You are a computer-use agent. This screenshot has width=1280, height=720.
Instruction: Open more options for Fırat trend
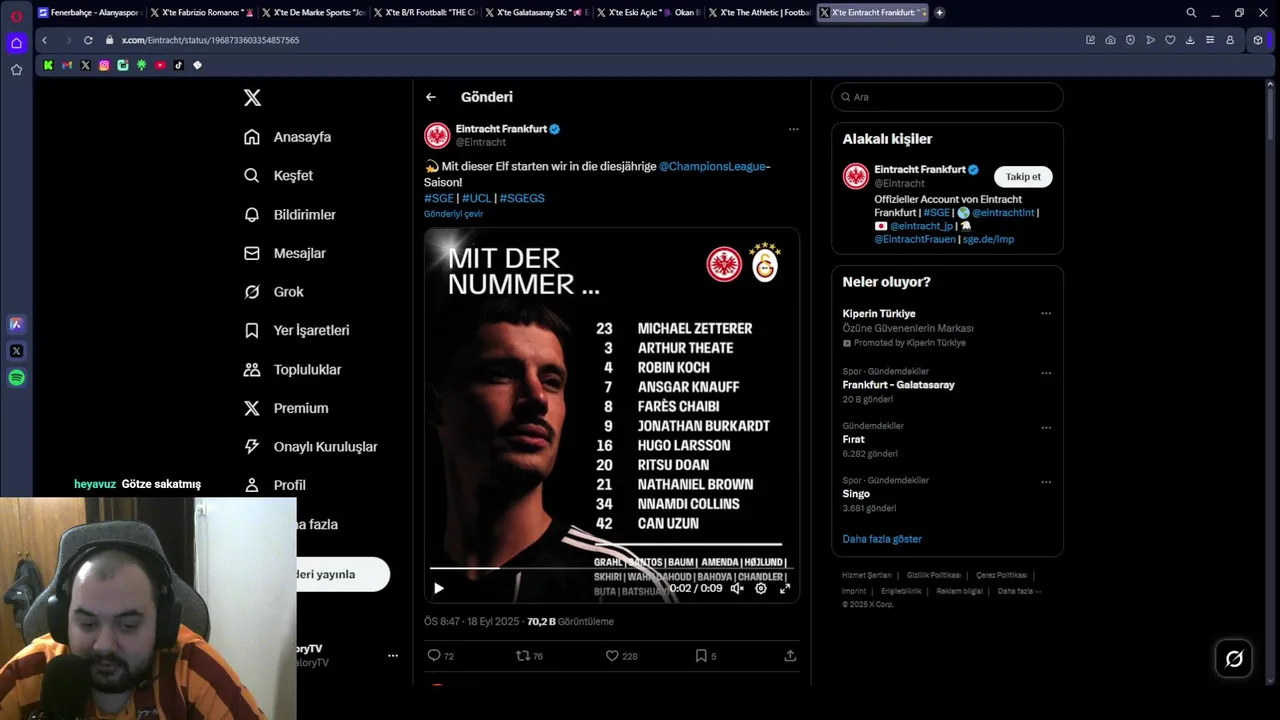coord(1046,428)
